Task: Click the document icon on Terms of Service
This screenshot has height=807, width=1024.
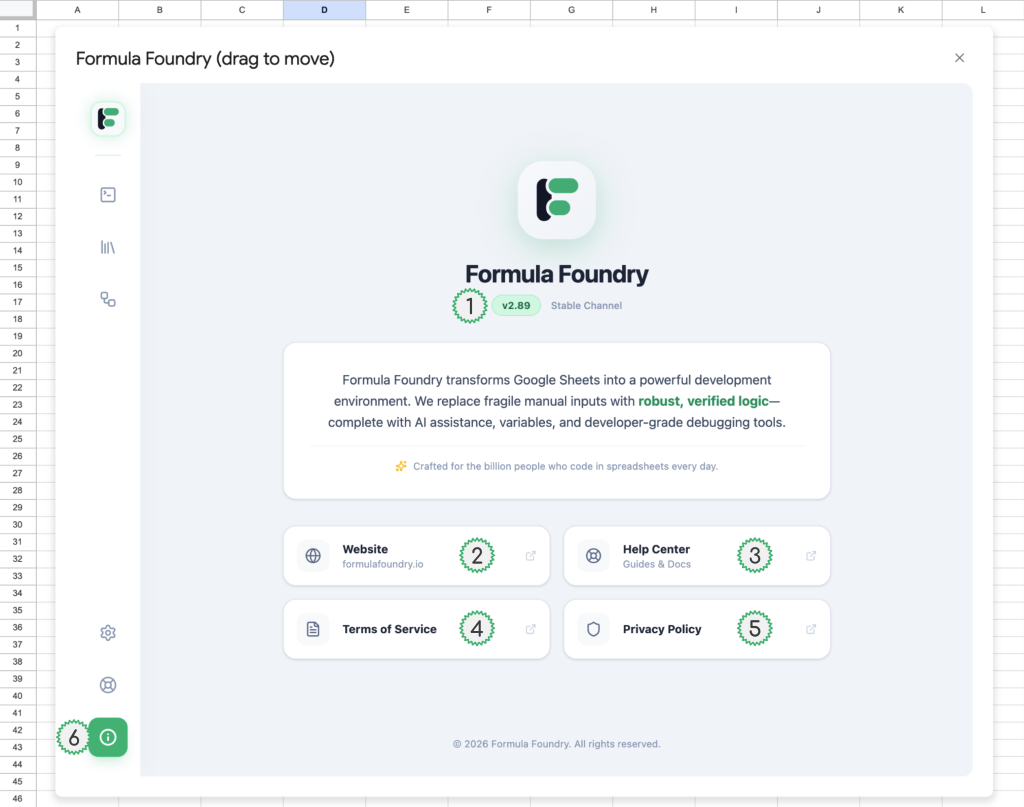Action: click(313, 629)
